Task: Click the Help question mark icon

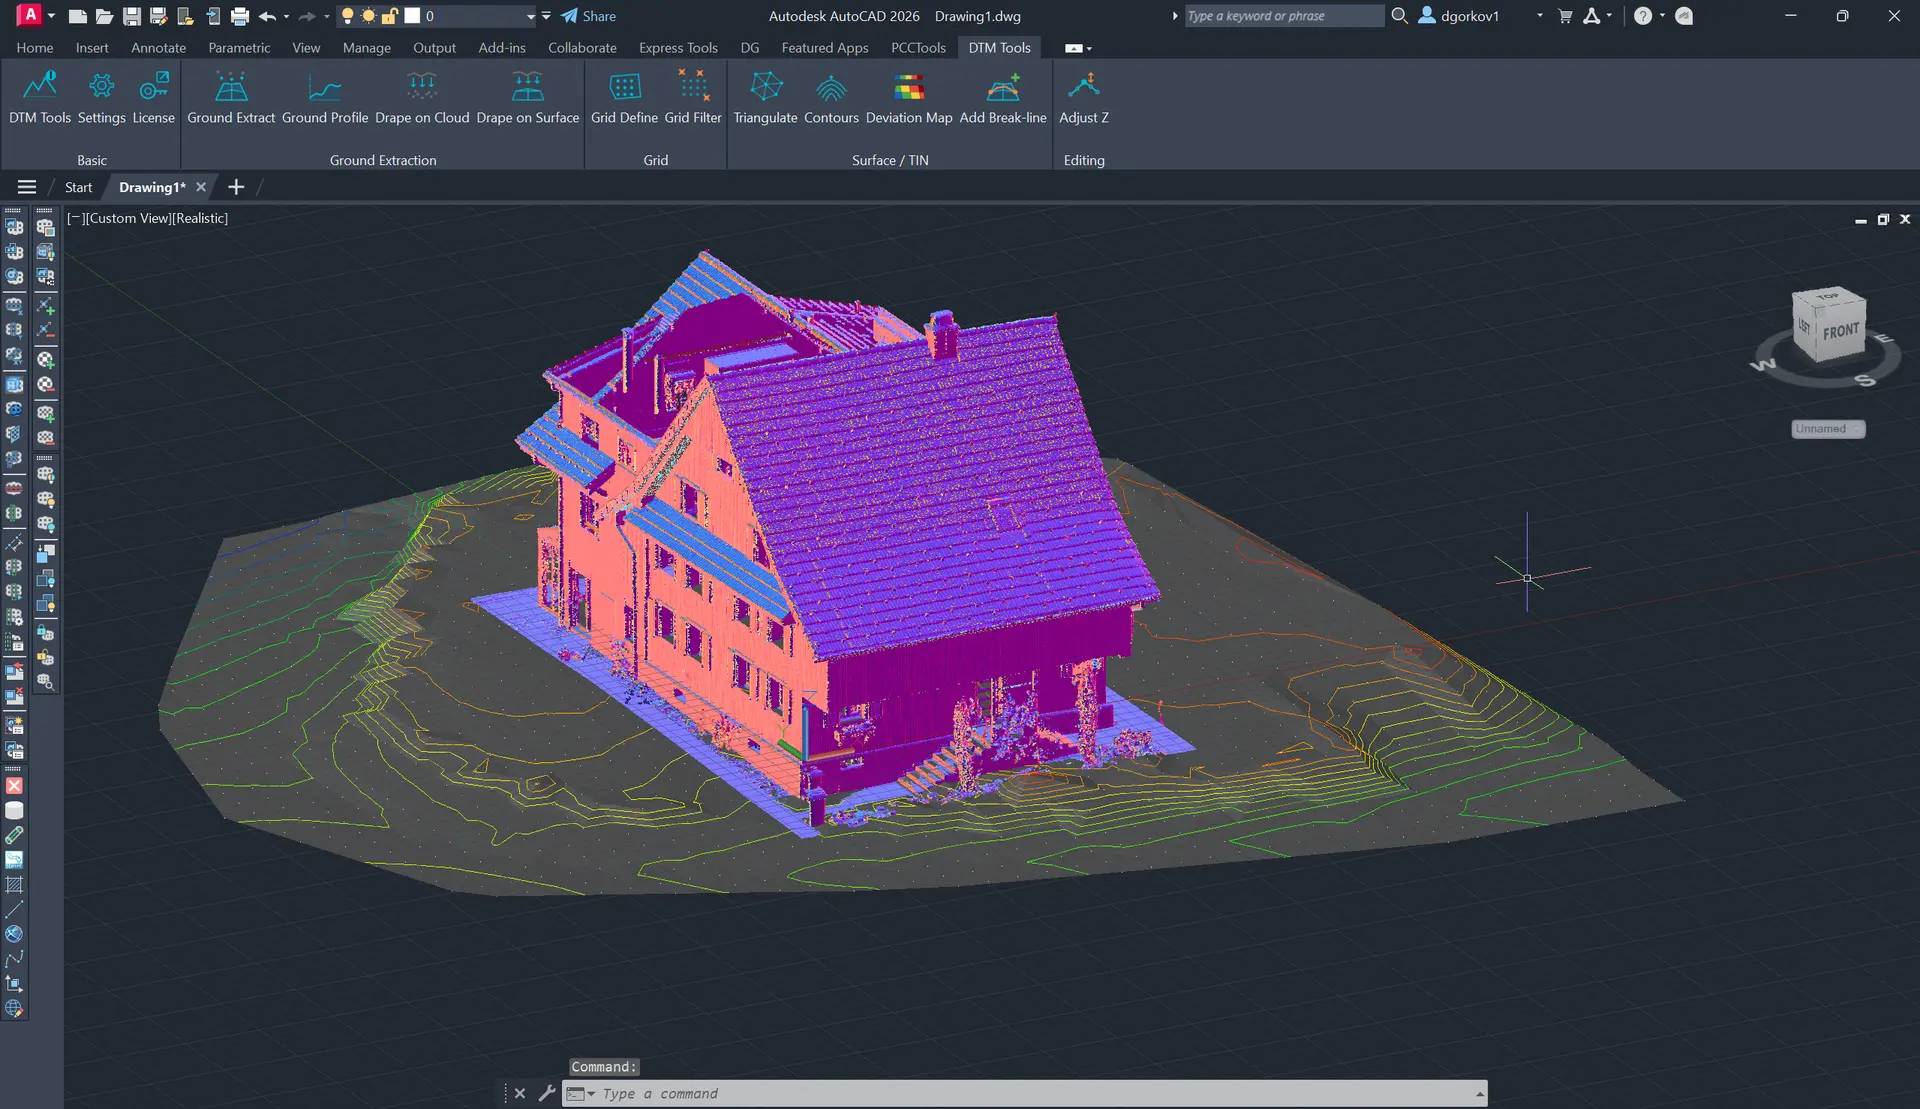Action: click(x=1643, y=16)
